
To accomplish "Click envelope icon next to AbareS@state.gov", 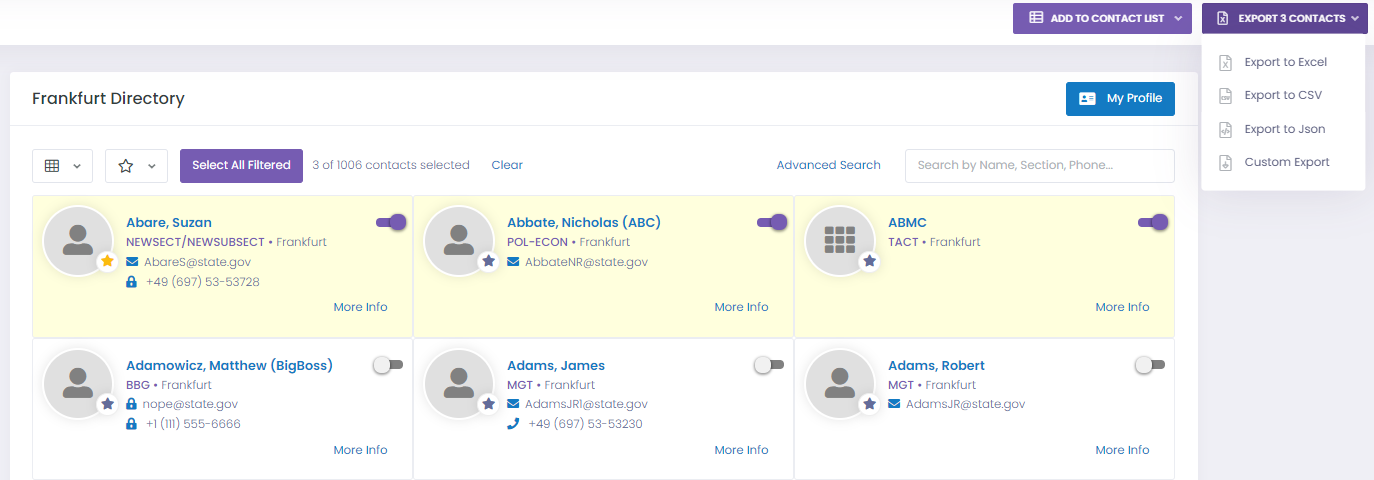I will [x=132, y=262].
